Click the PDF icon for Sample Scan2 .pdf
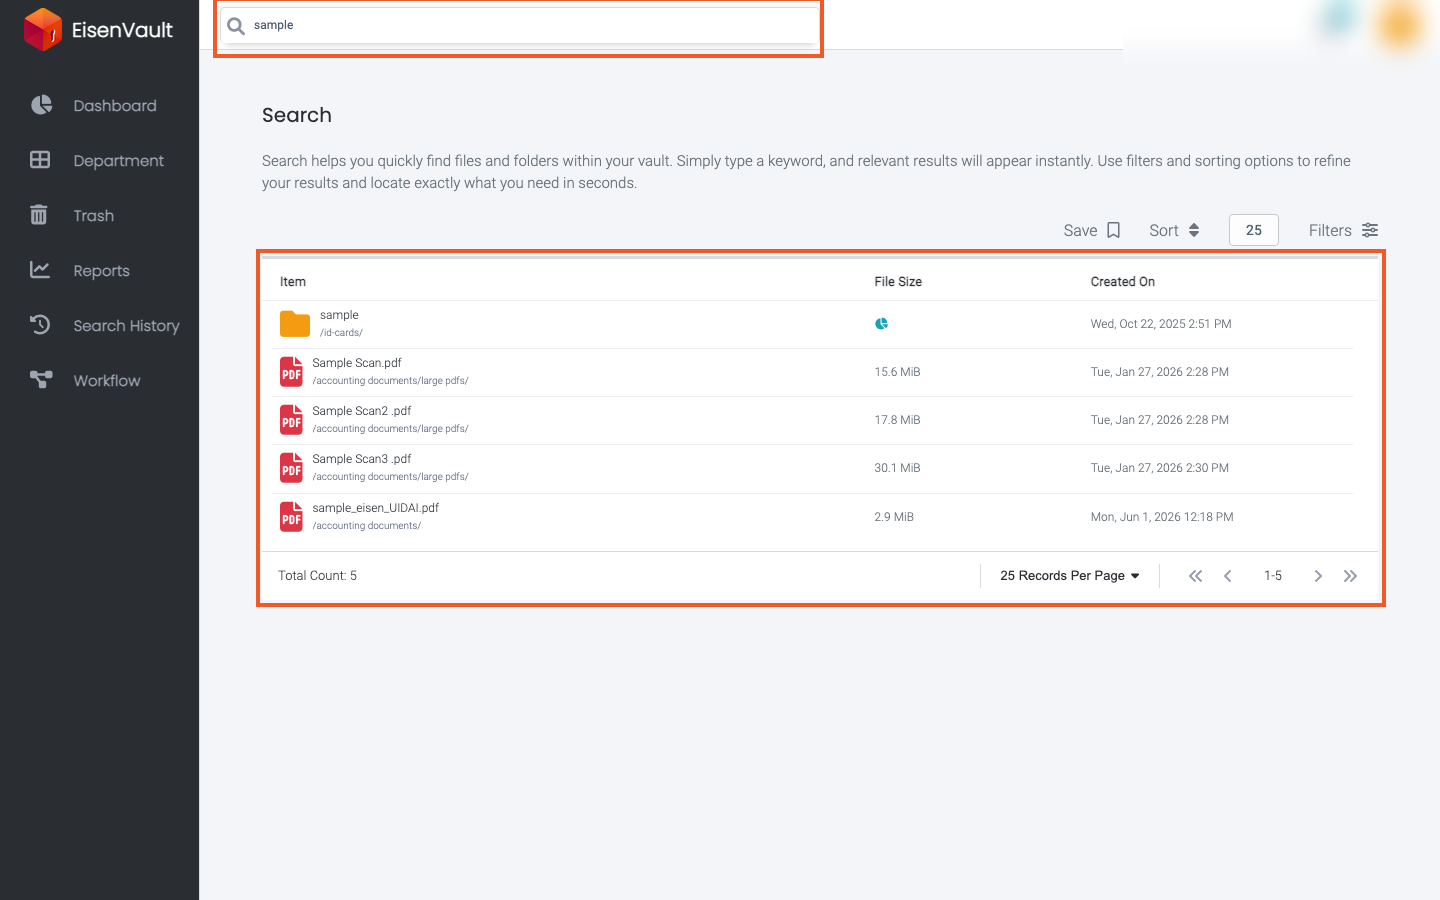The image size is (1440, 900). click(x=291, y=420)
